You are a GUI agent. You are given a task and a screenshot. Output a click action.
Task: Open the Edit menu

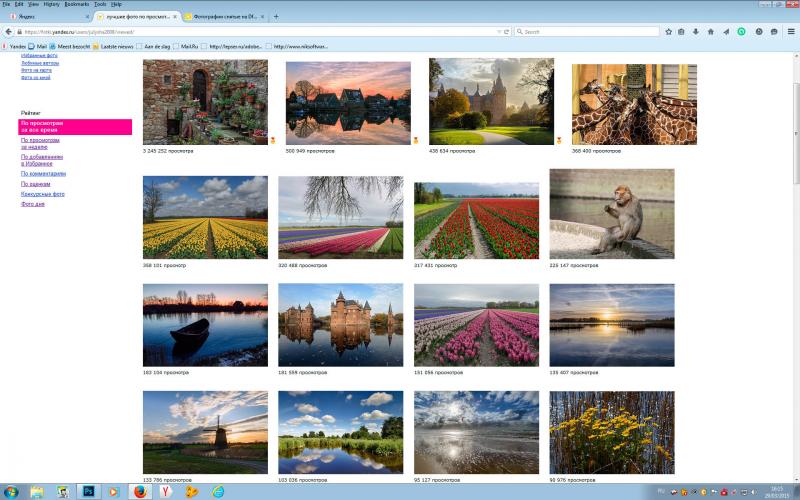pyautogui.click(x=19, y=4)
